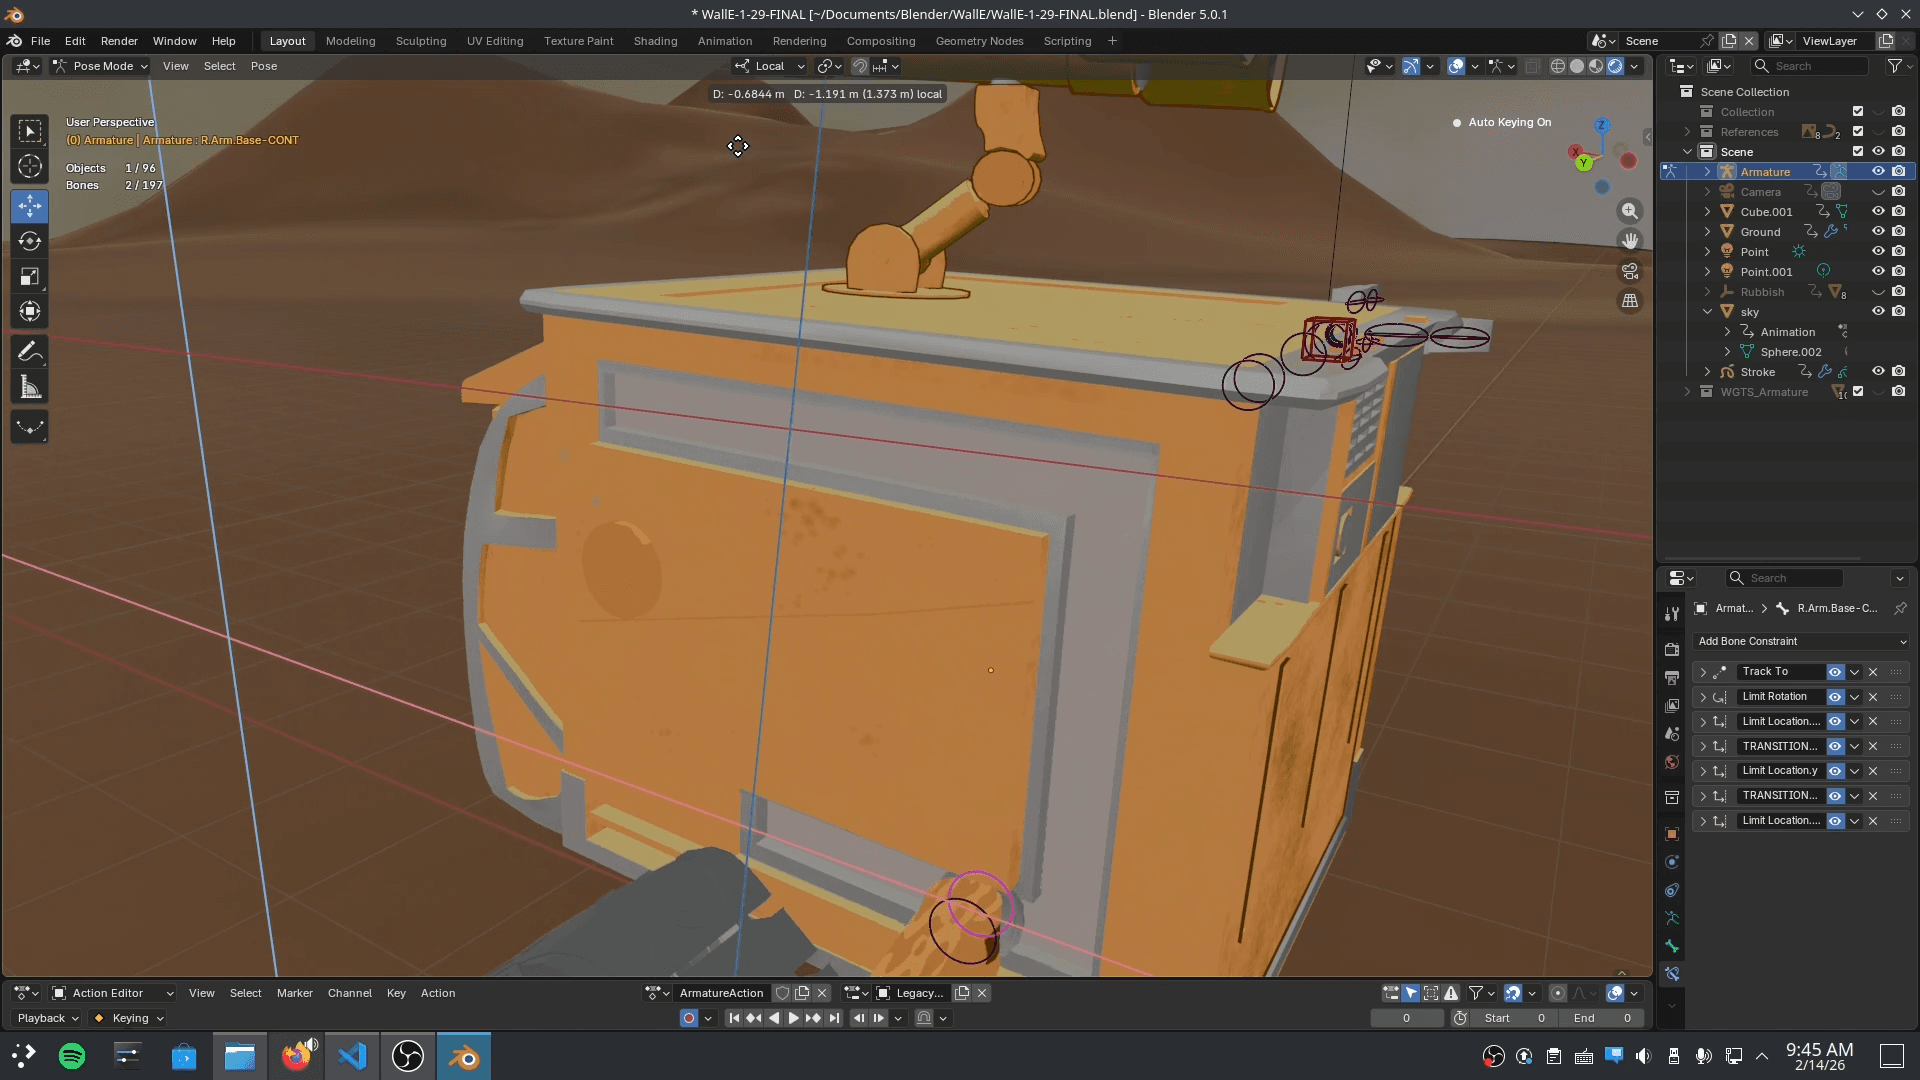1920x1080 pixels.
Task: Toggle X-Ray shading mode
Action: 1532,66
